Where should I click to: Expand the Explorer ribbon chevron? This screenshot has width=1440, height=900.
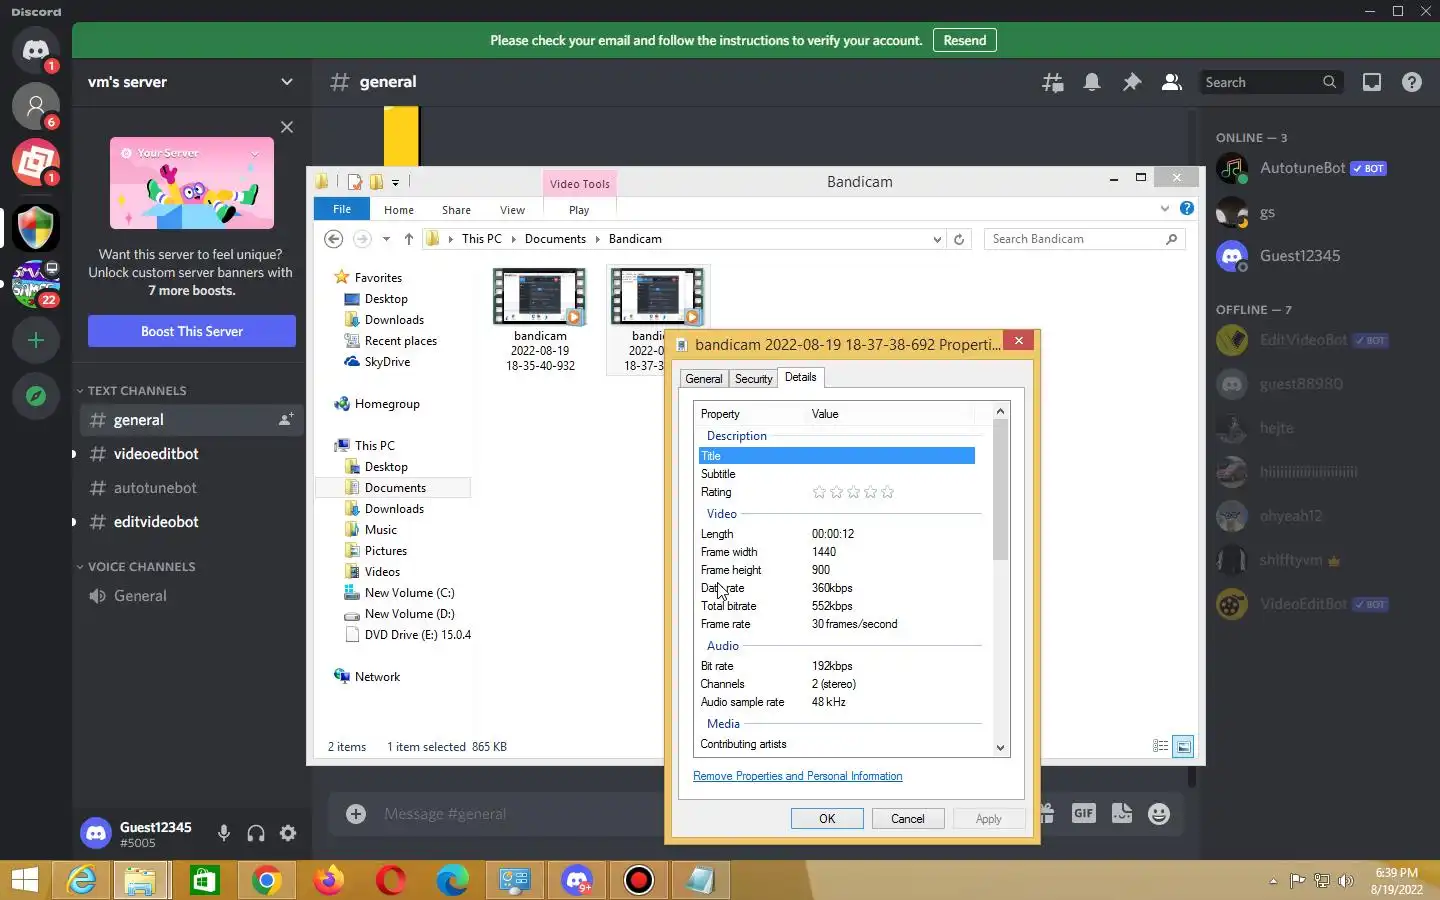click(x=1165, y=208)
